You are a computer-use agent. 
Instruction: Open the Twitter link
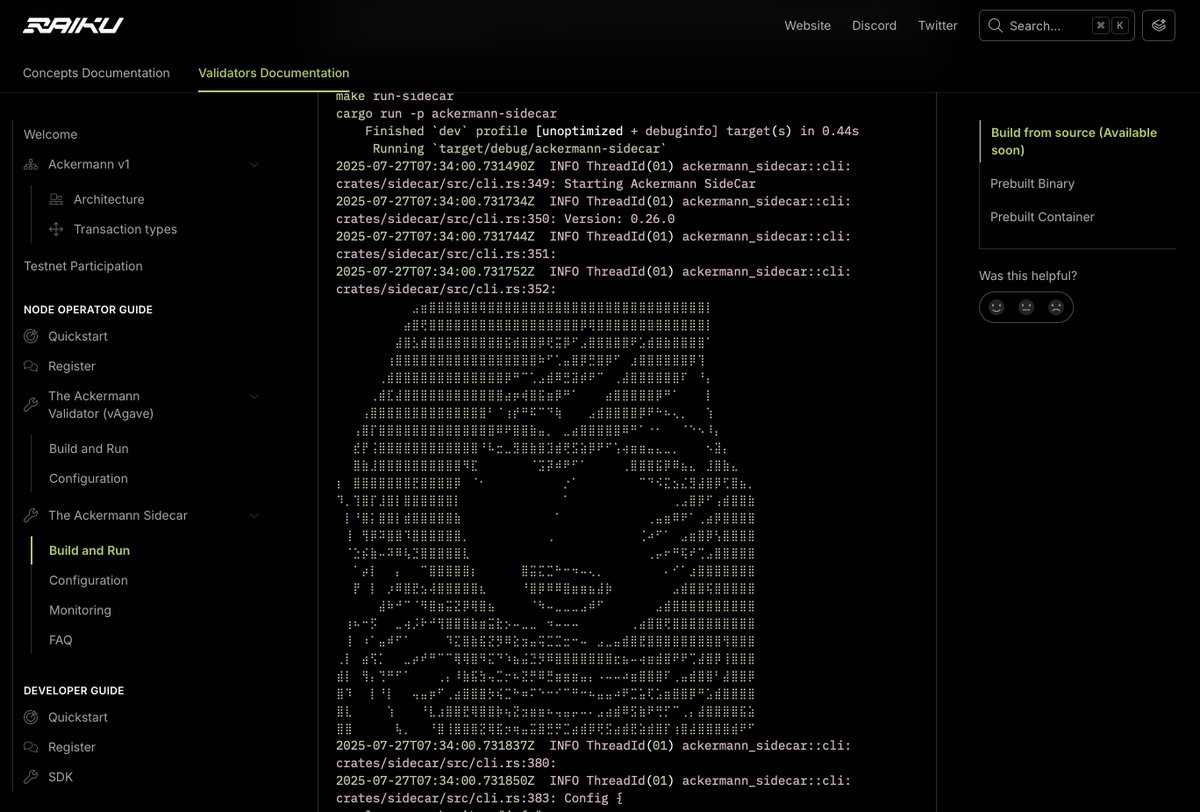click(x=938, y=26)
